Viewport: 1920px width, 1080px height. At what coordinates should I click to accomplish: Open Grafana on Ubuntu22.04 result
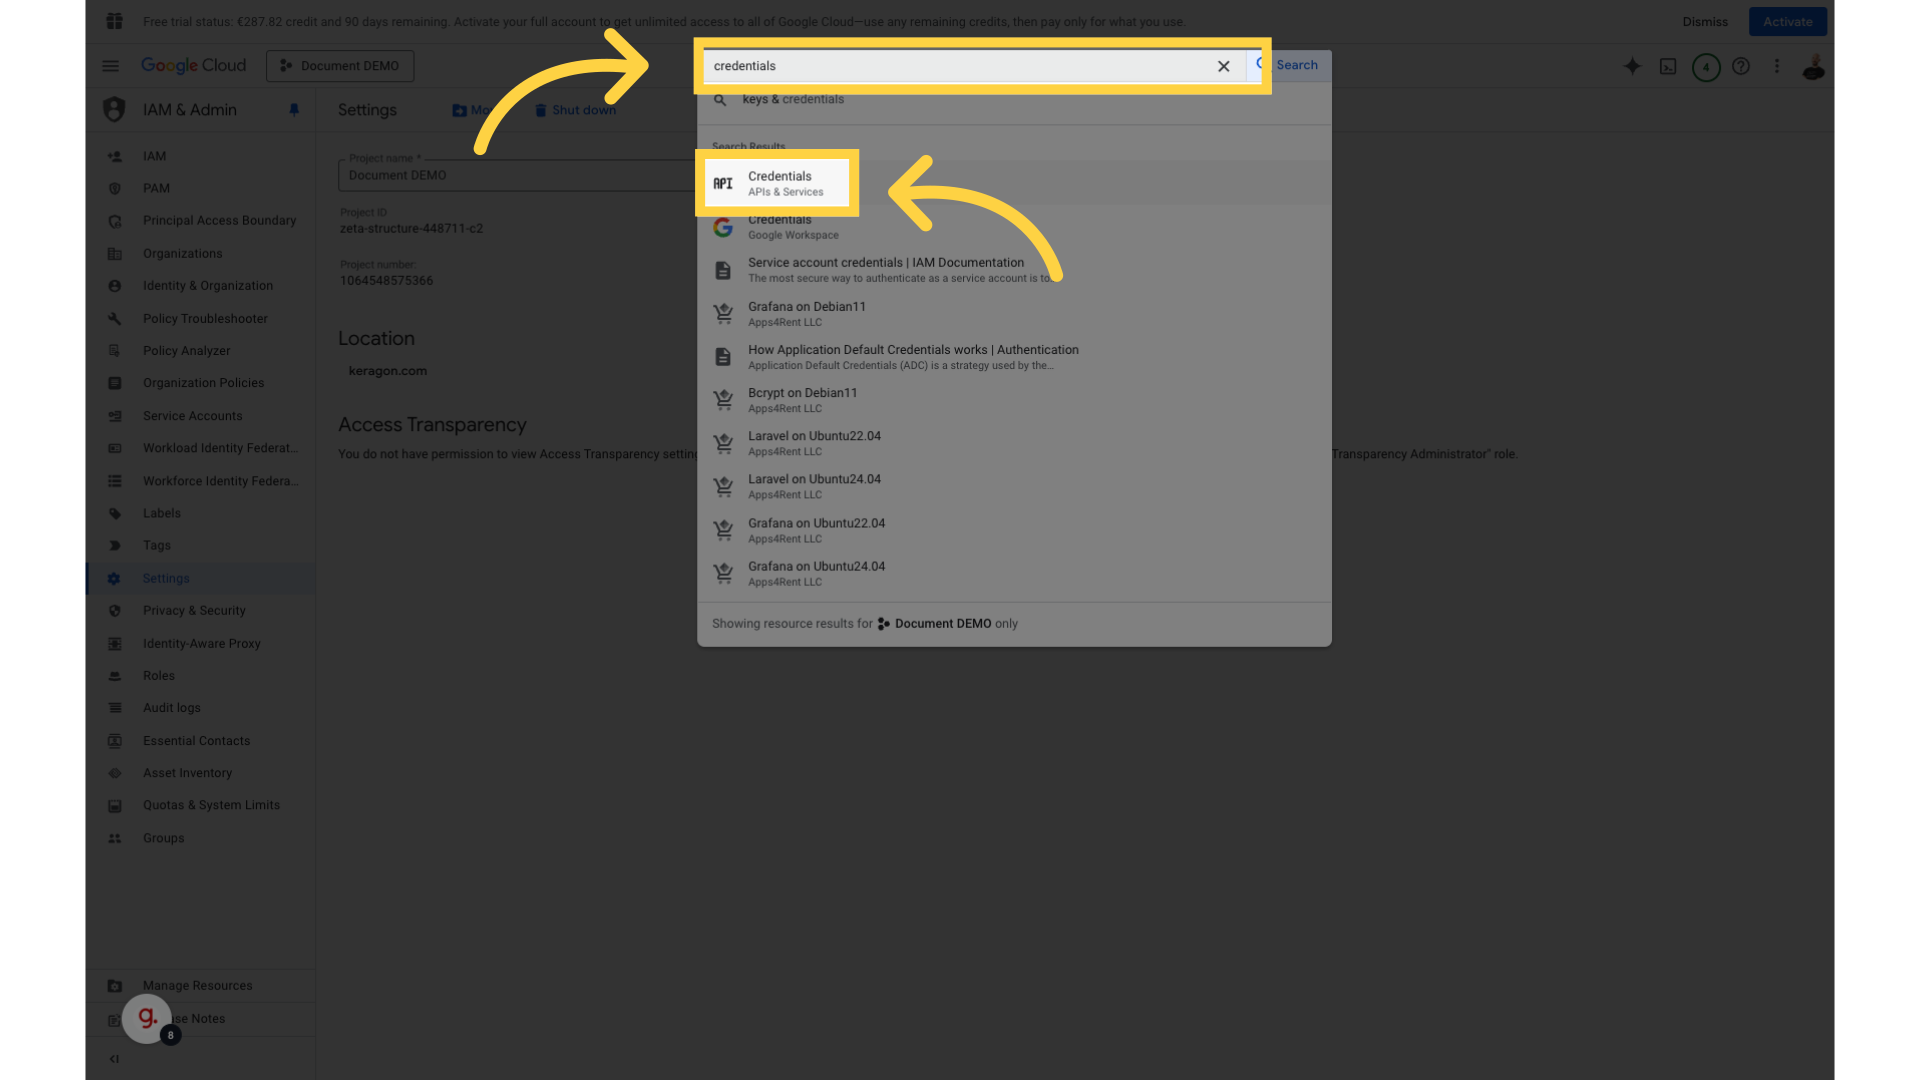tap(1014, 530)
